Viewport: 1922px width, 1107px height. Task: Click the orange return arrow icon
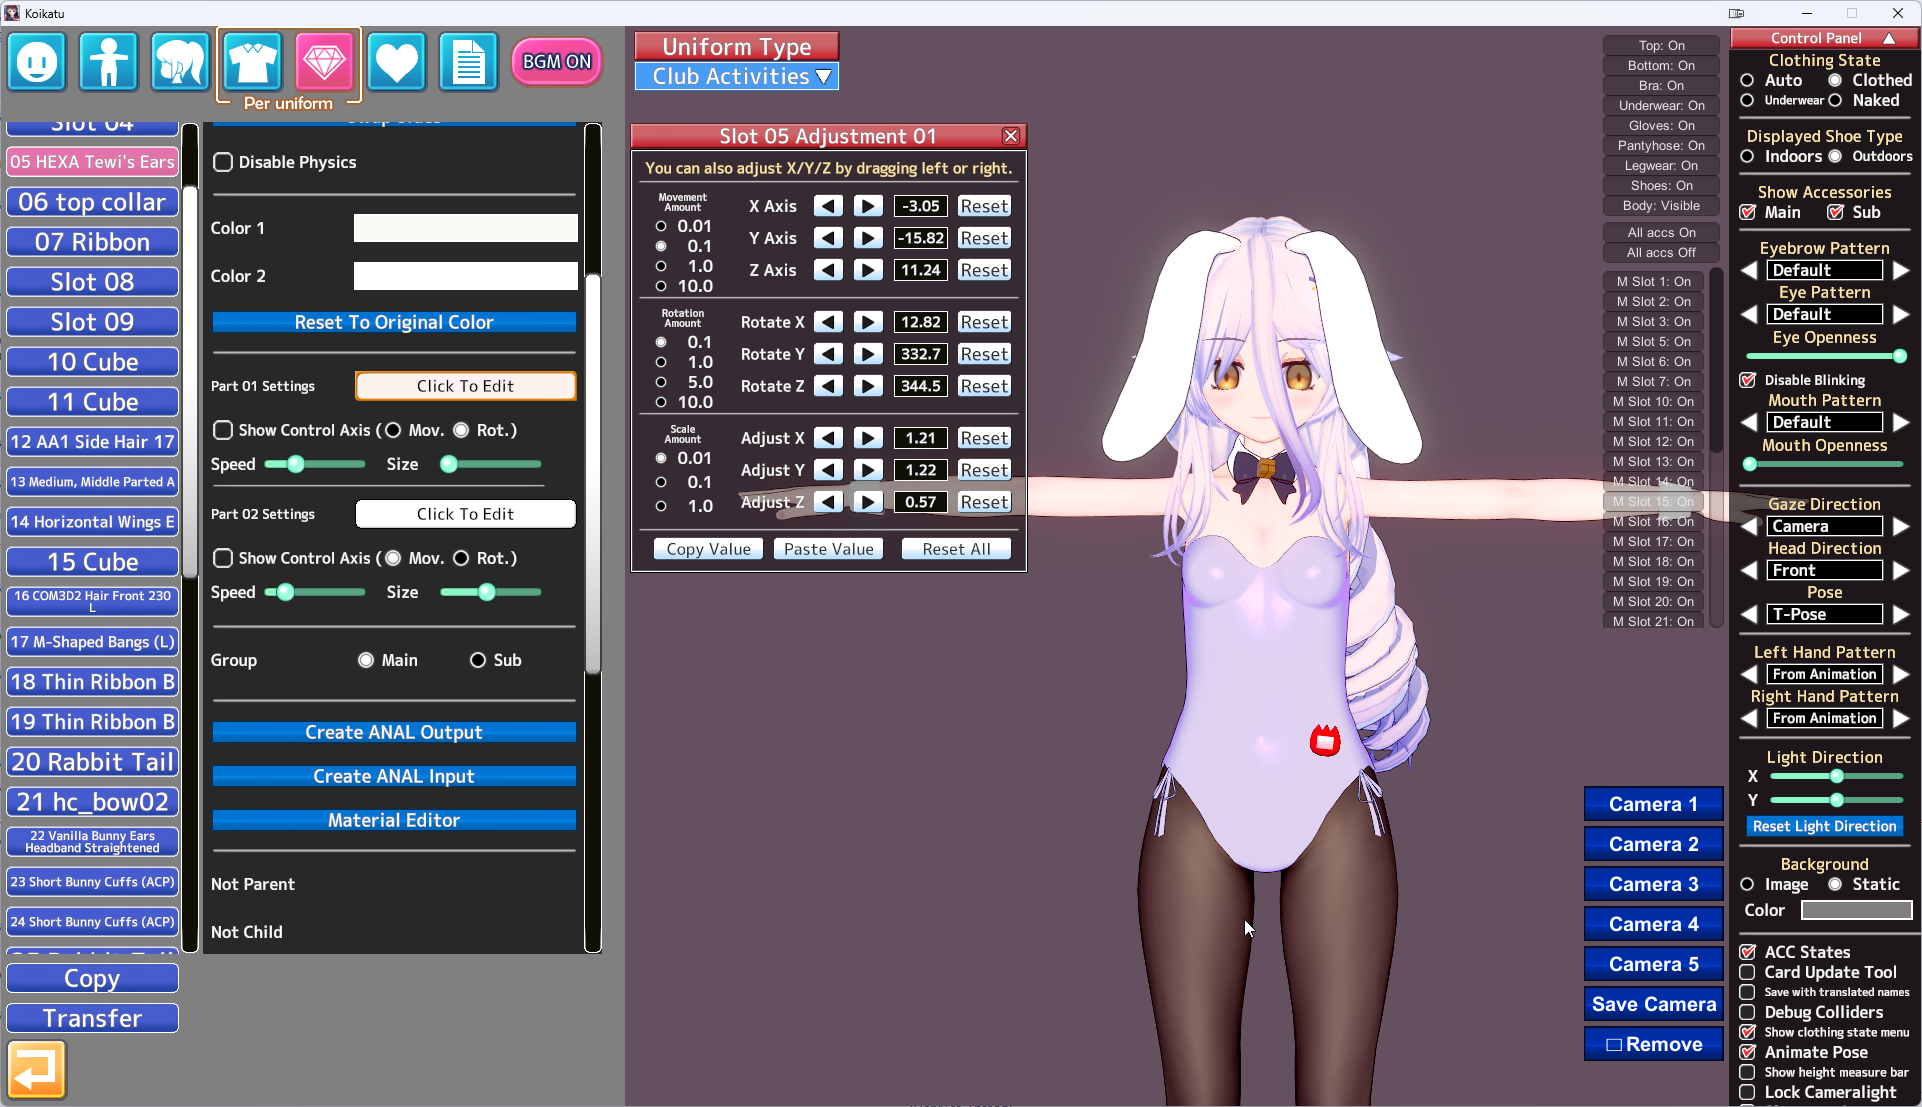(37, 1069)
